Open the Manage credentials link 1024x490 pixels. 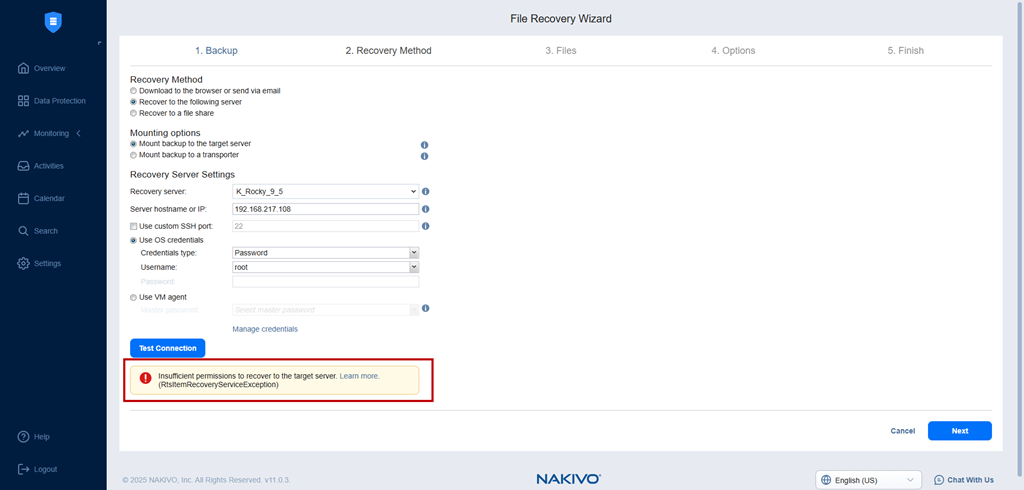point(265,329)
